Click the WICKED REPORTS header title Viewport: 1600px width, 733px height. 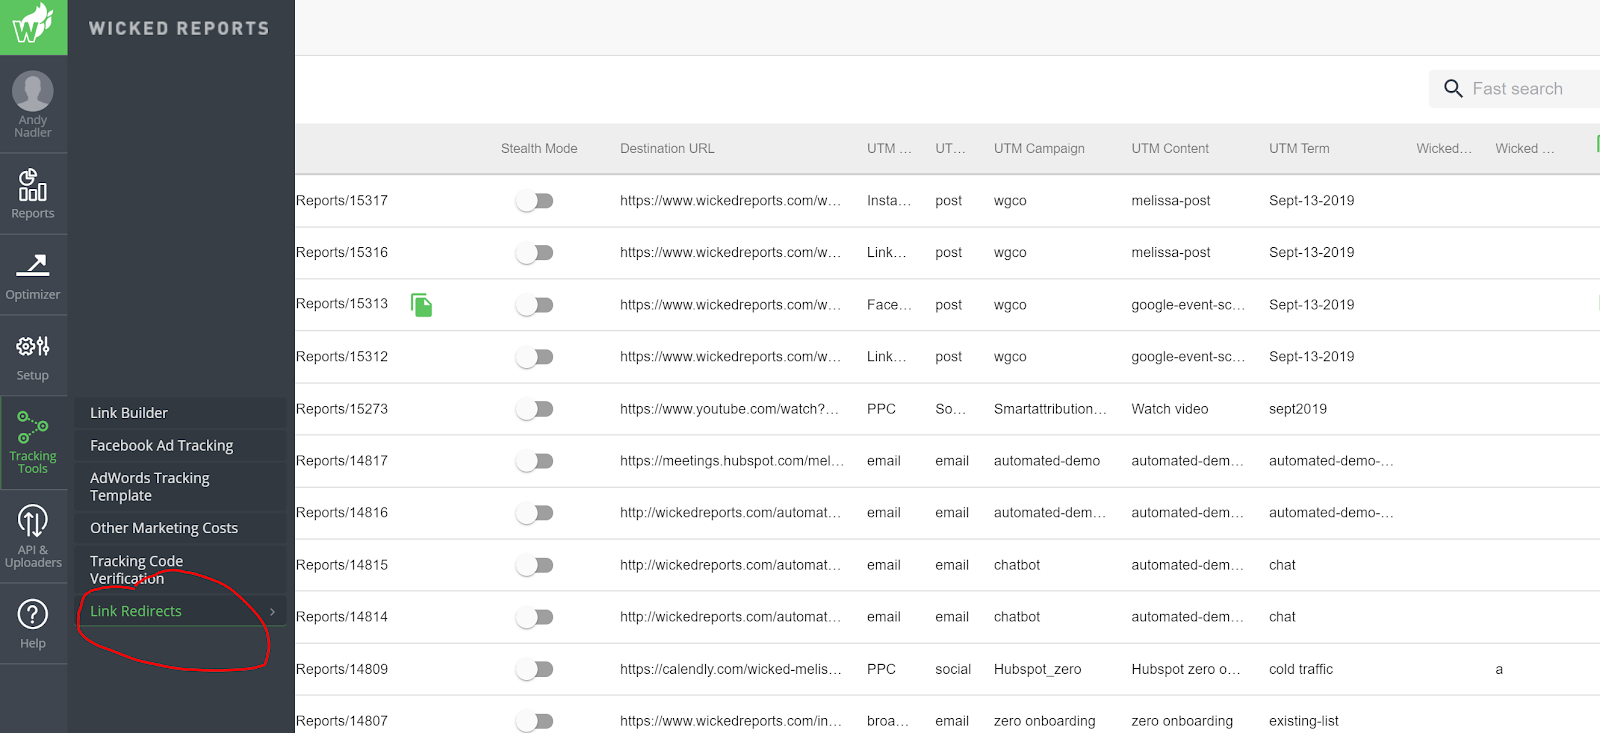click(x=179, y=28)
